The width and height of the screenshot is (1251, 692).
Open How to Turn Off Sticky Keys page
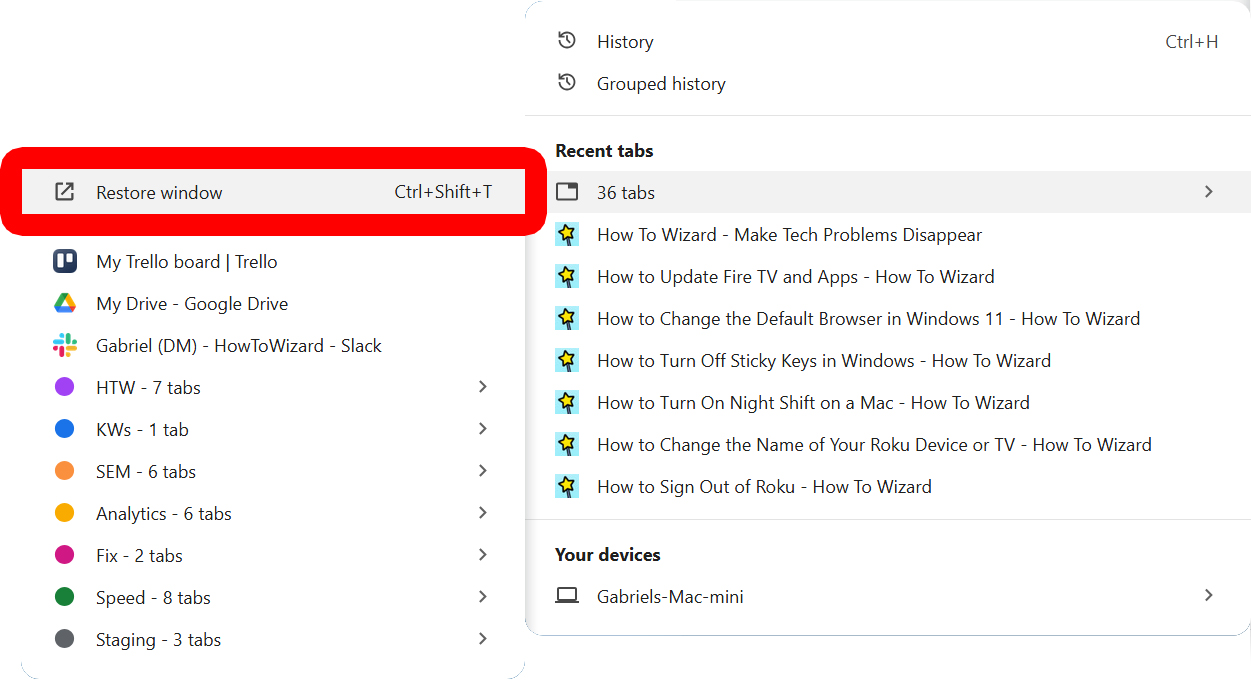pyautogui.click(x=823, y=361)
